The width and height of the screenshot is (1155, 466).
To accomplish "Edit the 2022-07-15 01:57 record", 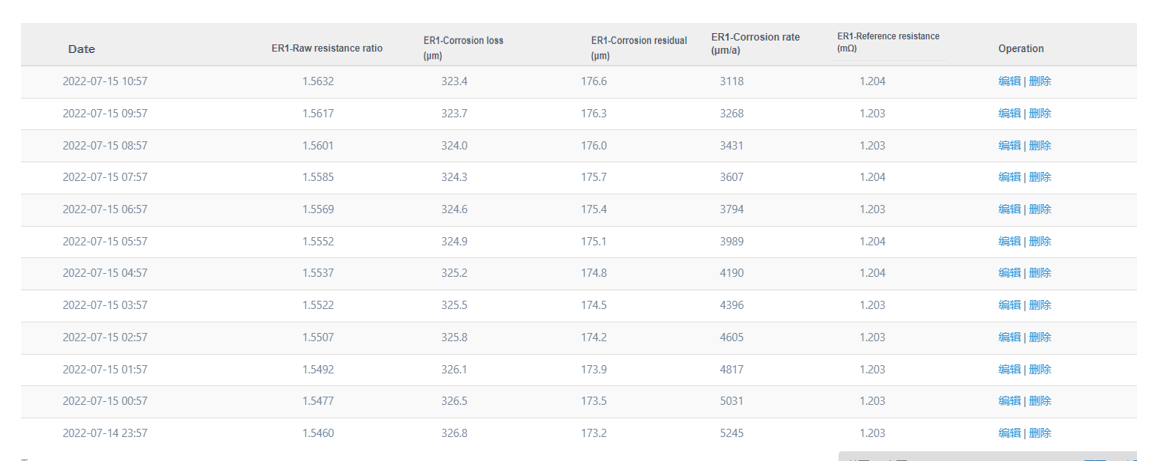I will pyautogui.click(x=1009, y=369).
